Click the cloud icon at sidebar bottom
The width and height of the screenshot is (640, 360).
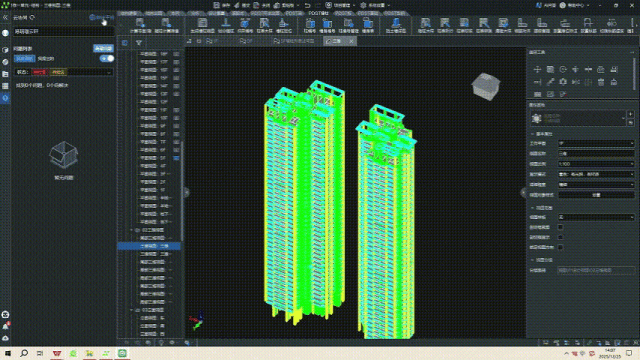(x=5, y=338)
